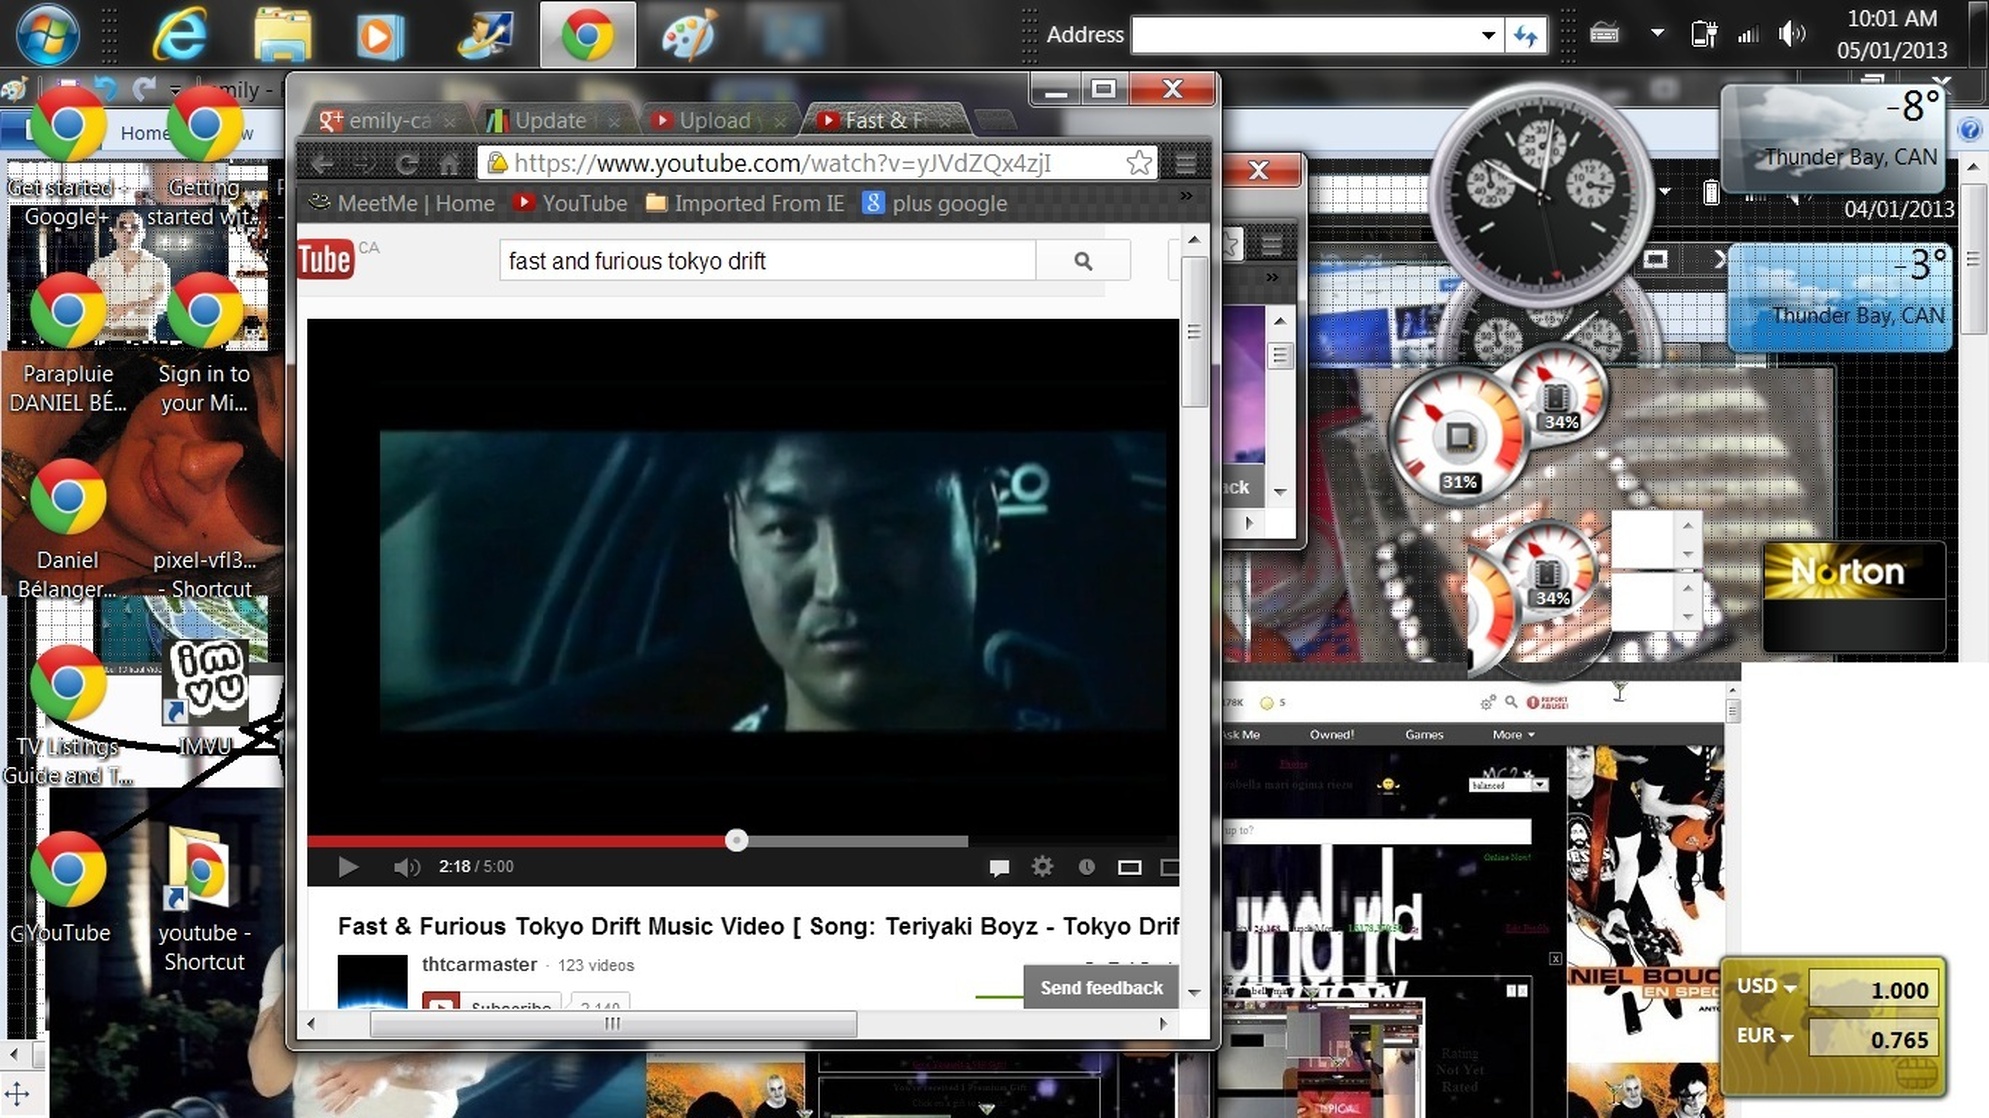The width and height of the screenshot is (1989, 1118).
Task: Click the Report Abuse icon on background page
Action: pyautogui.click(x=1548, y=702)
